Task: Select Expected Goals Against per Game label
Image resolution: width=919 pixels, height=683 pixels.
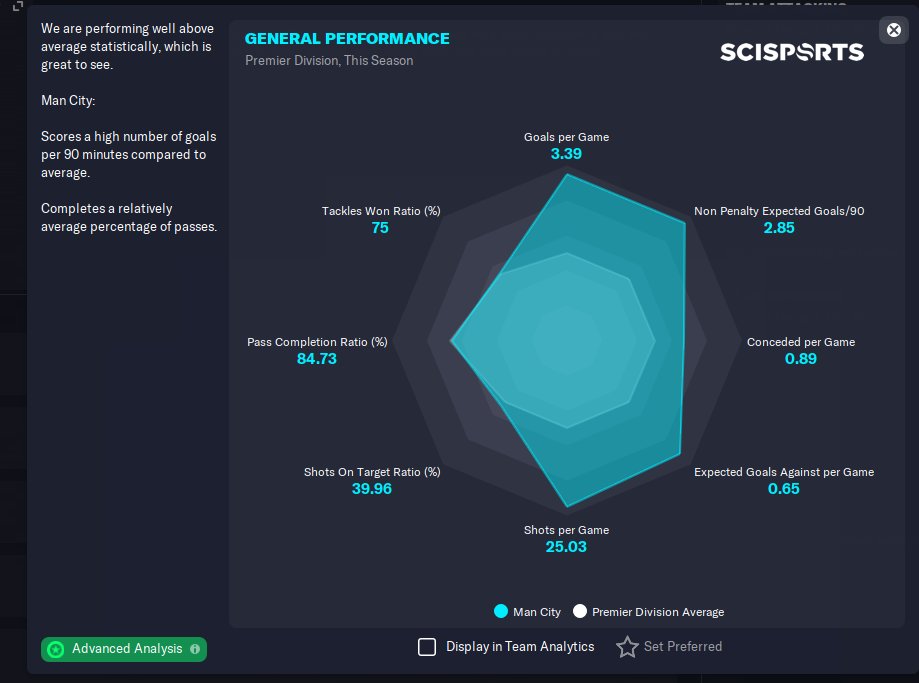Action: coord(784,472)
